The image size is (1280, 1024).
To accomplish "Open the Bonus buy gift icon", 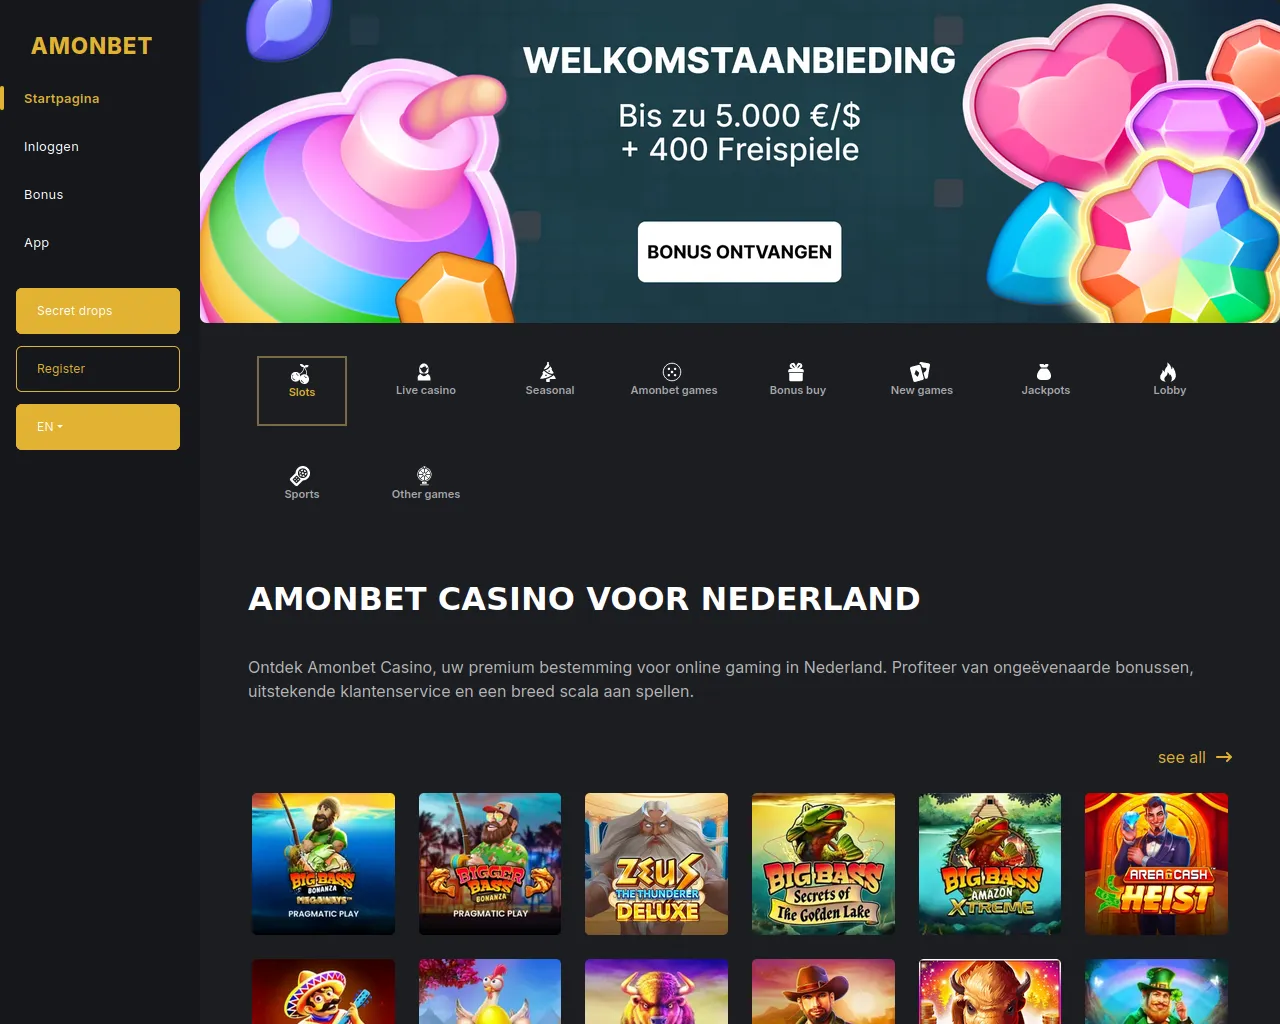I will (x=797, y=380).
